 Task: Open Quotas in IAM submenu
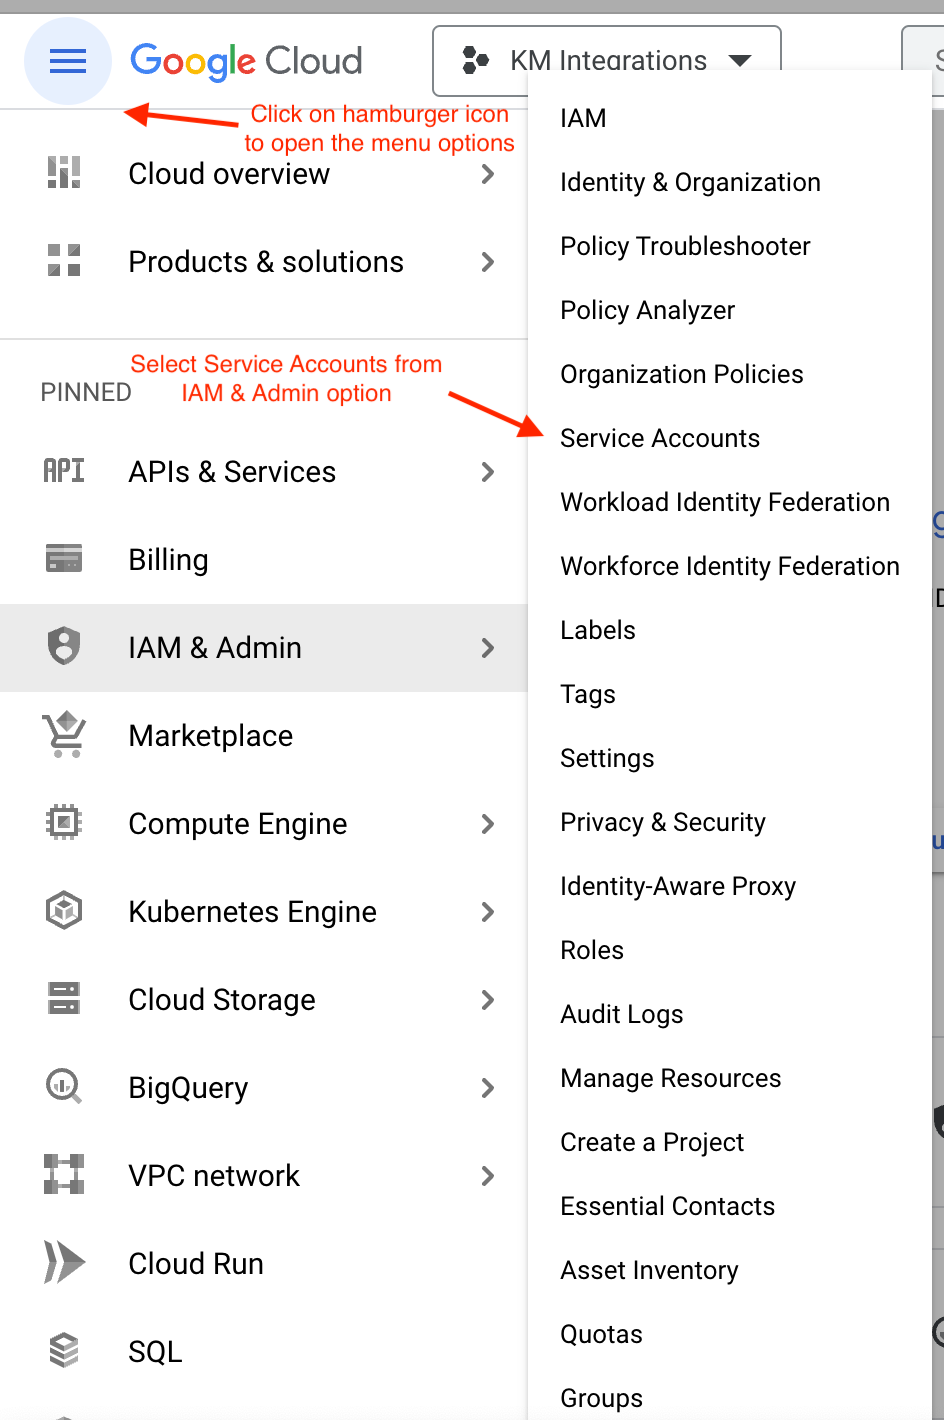(x=601, y=1334)
